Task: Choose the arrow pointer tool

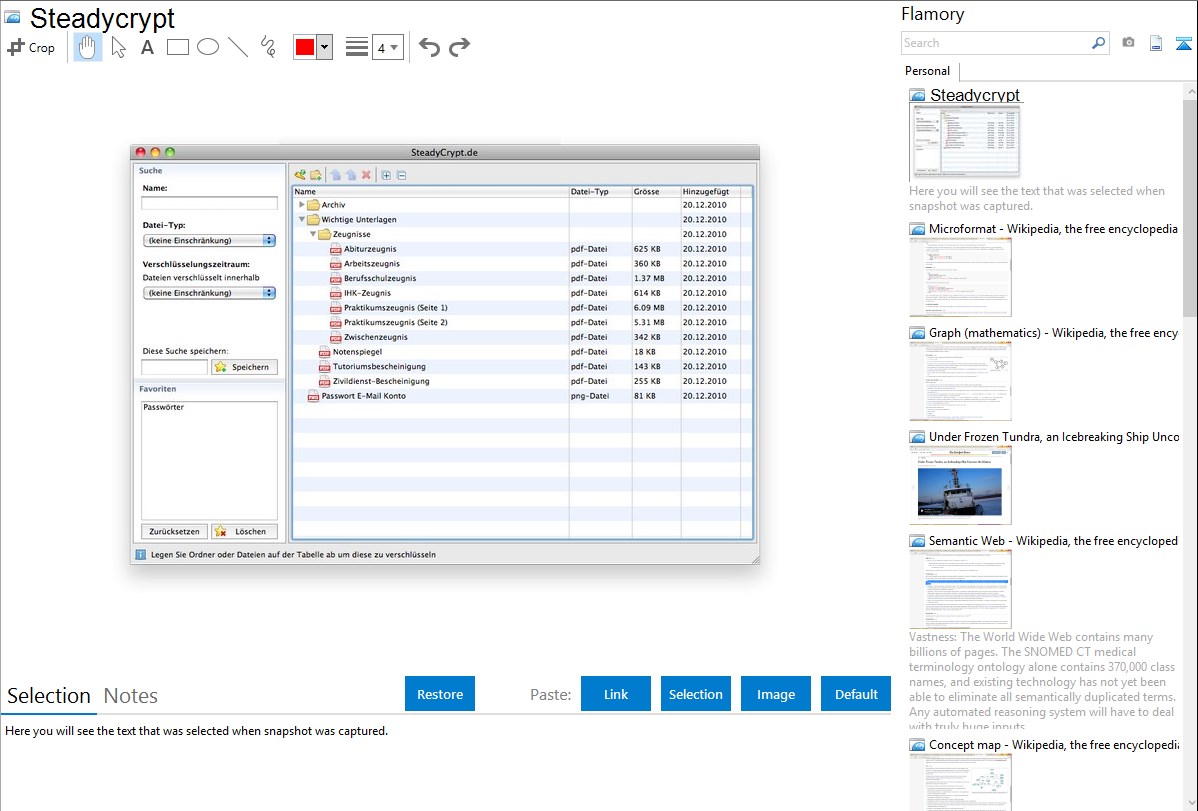Action: 118,47
